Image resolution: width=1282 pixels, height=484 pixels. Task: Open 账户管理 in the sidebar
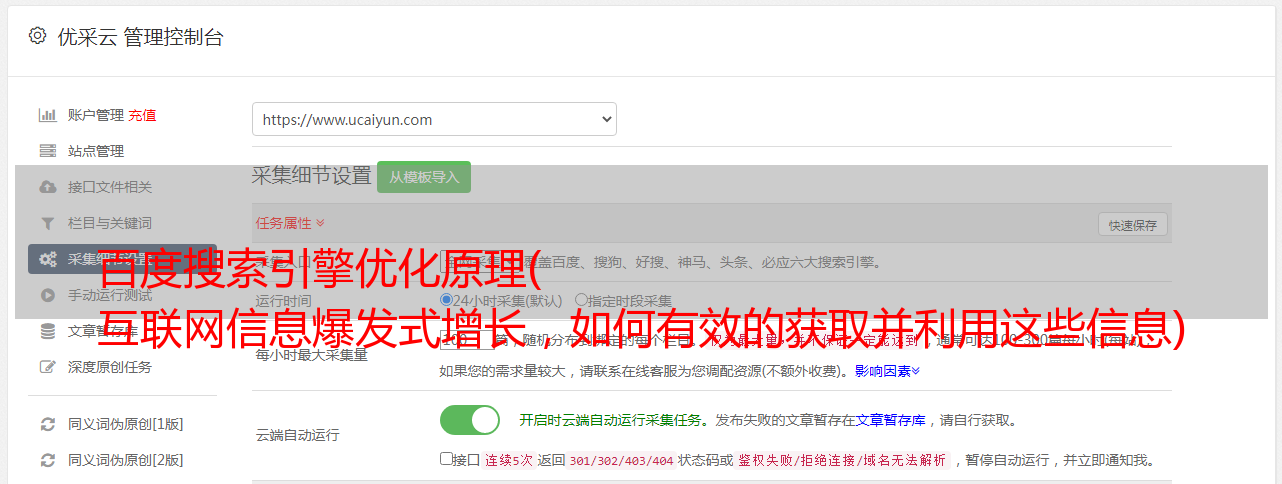(96, 115)
